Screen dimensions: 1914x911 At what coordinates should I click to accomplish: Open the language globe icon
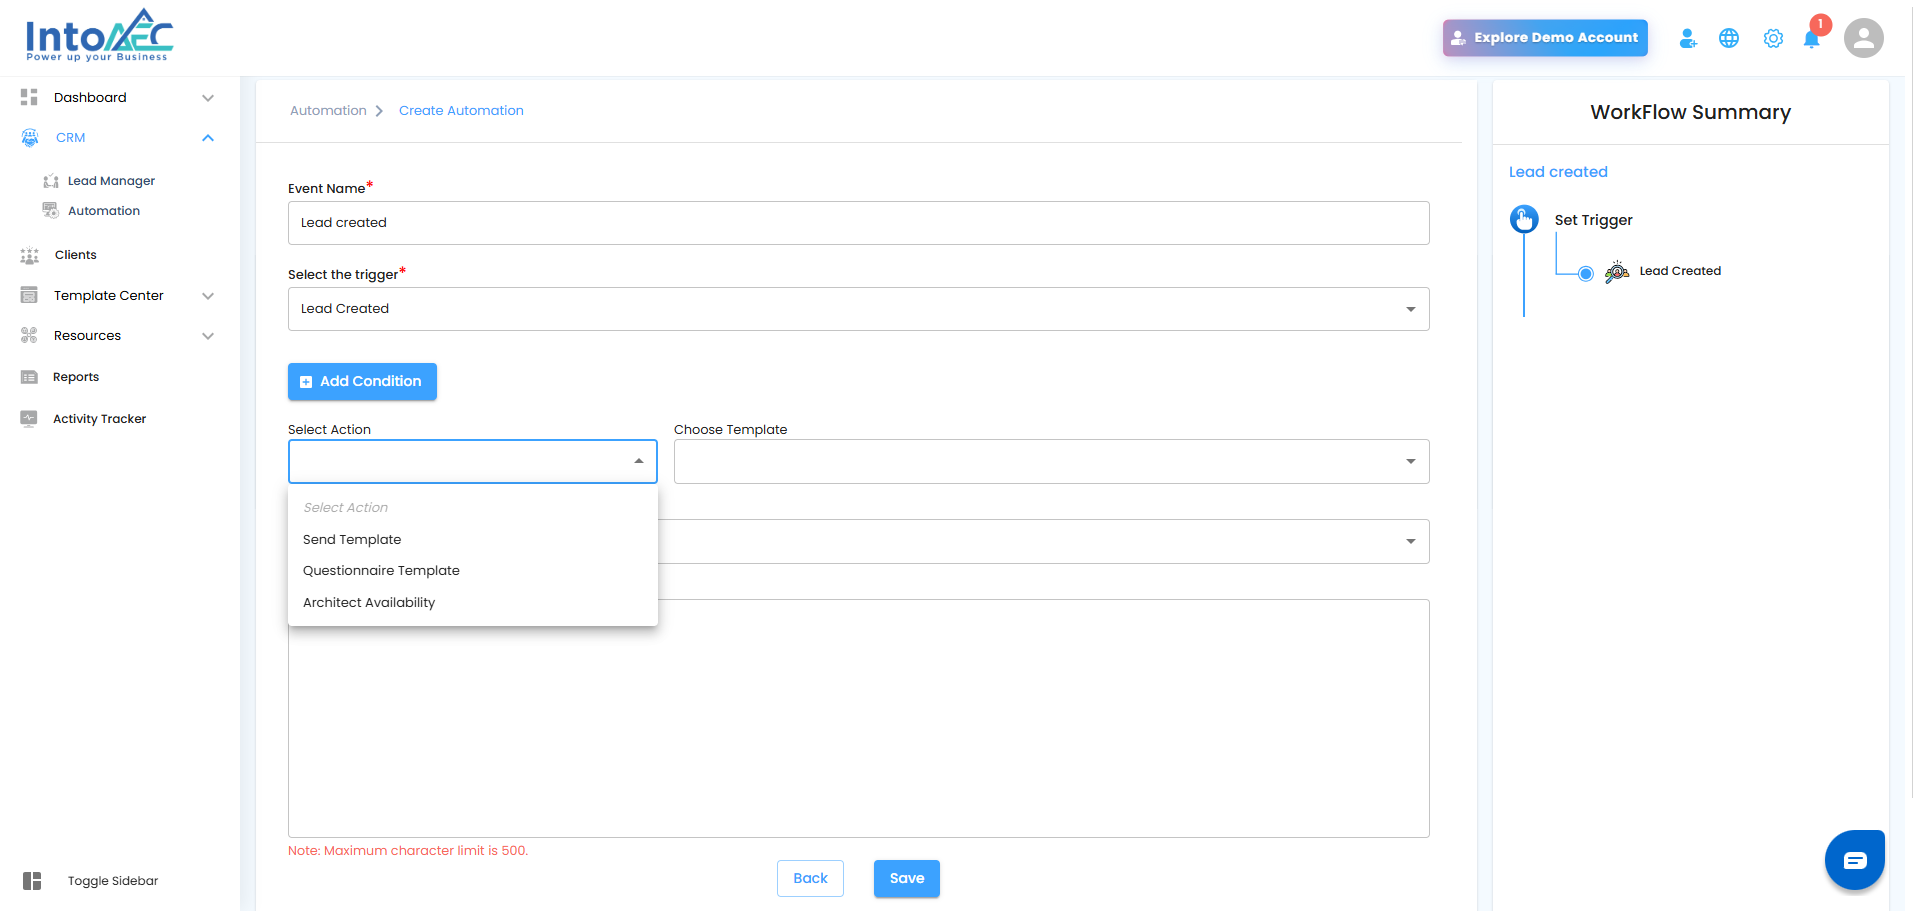[x=1729, y=38]
